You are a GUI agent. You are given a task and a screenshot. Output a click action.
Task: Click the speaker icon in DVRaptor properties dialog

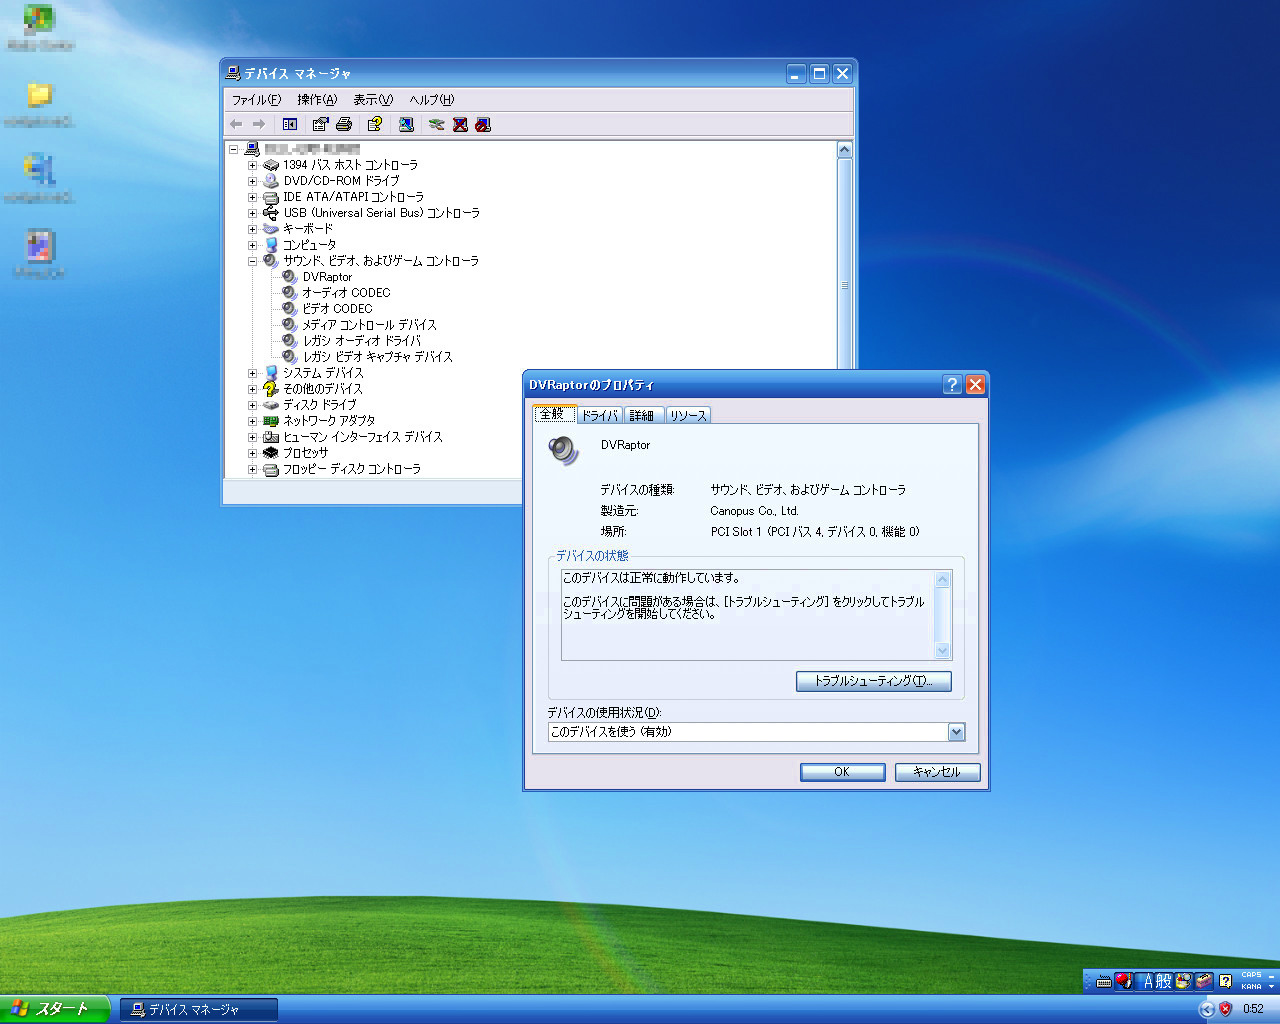pyautogui.click(x=563, y=450)
